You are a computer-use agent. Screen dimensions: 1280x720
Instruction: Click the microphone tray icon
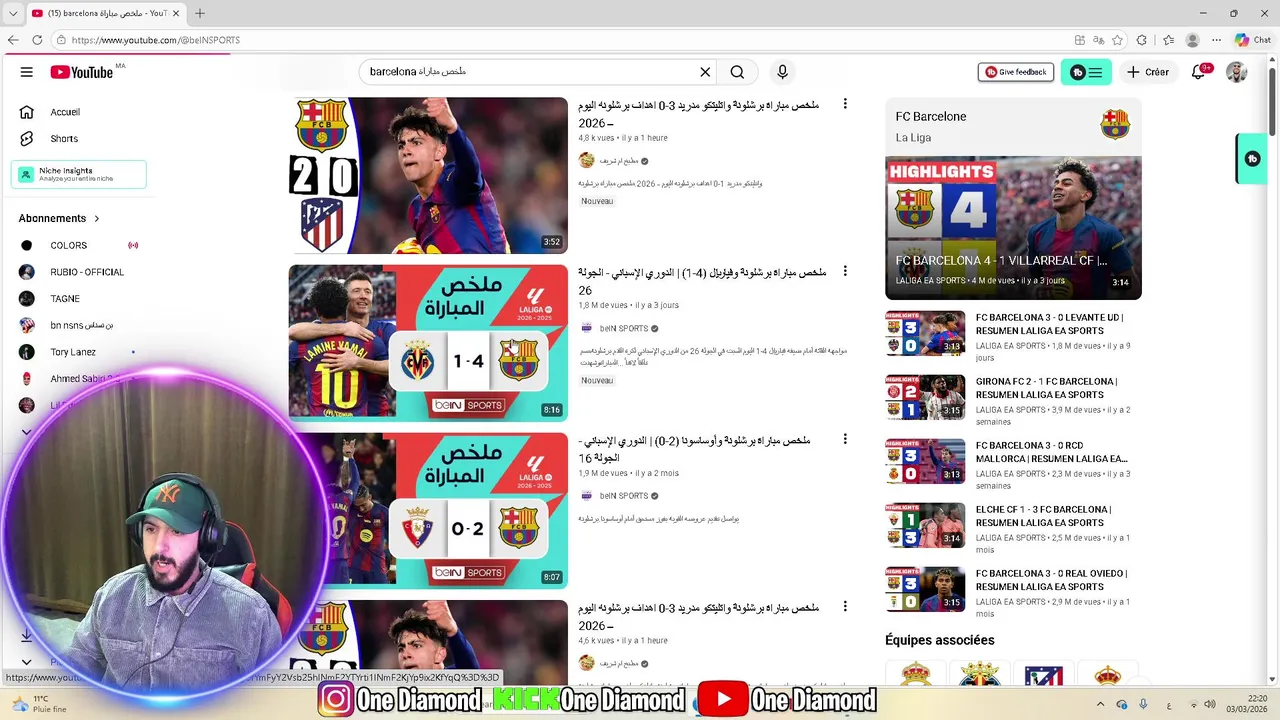[x=1143, y=704]
